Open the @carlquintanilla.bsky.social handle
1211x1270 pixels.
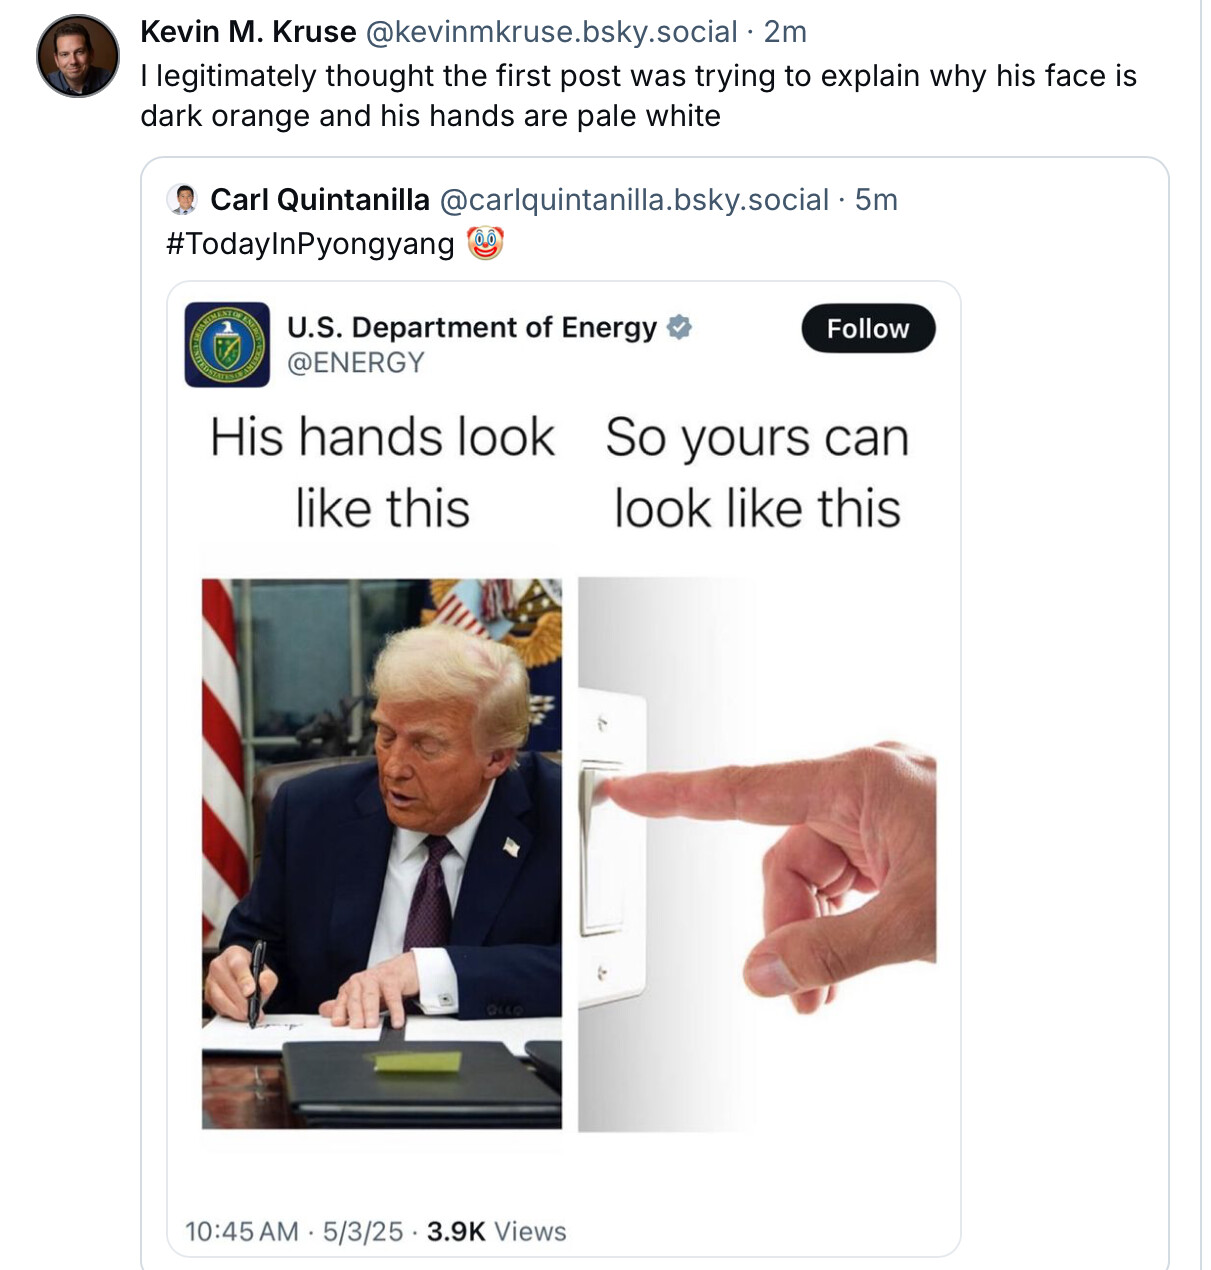click(x=635, y=200)
